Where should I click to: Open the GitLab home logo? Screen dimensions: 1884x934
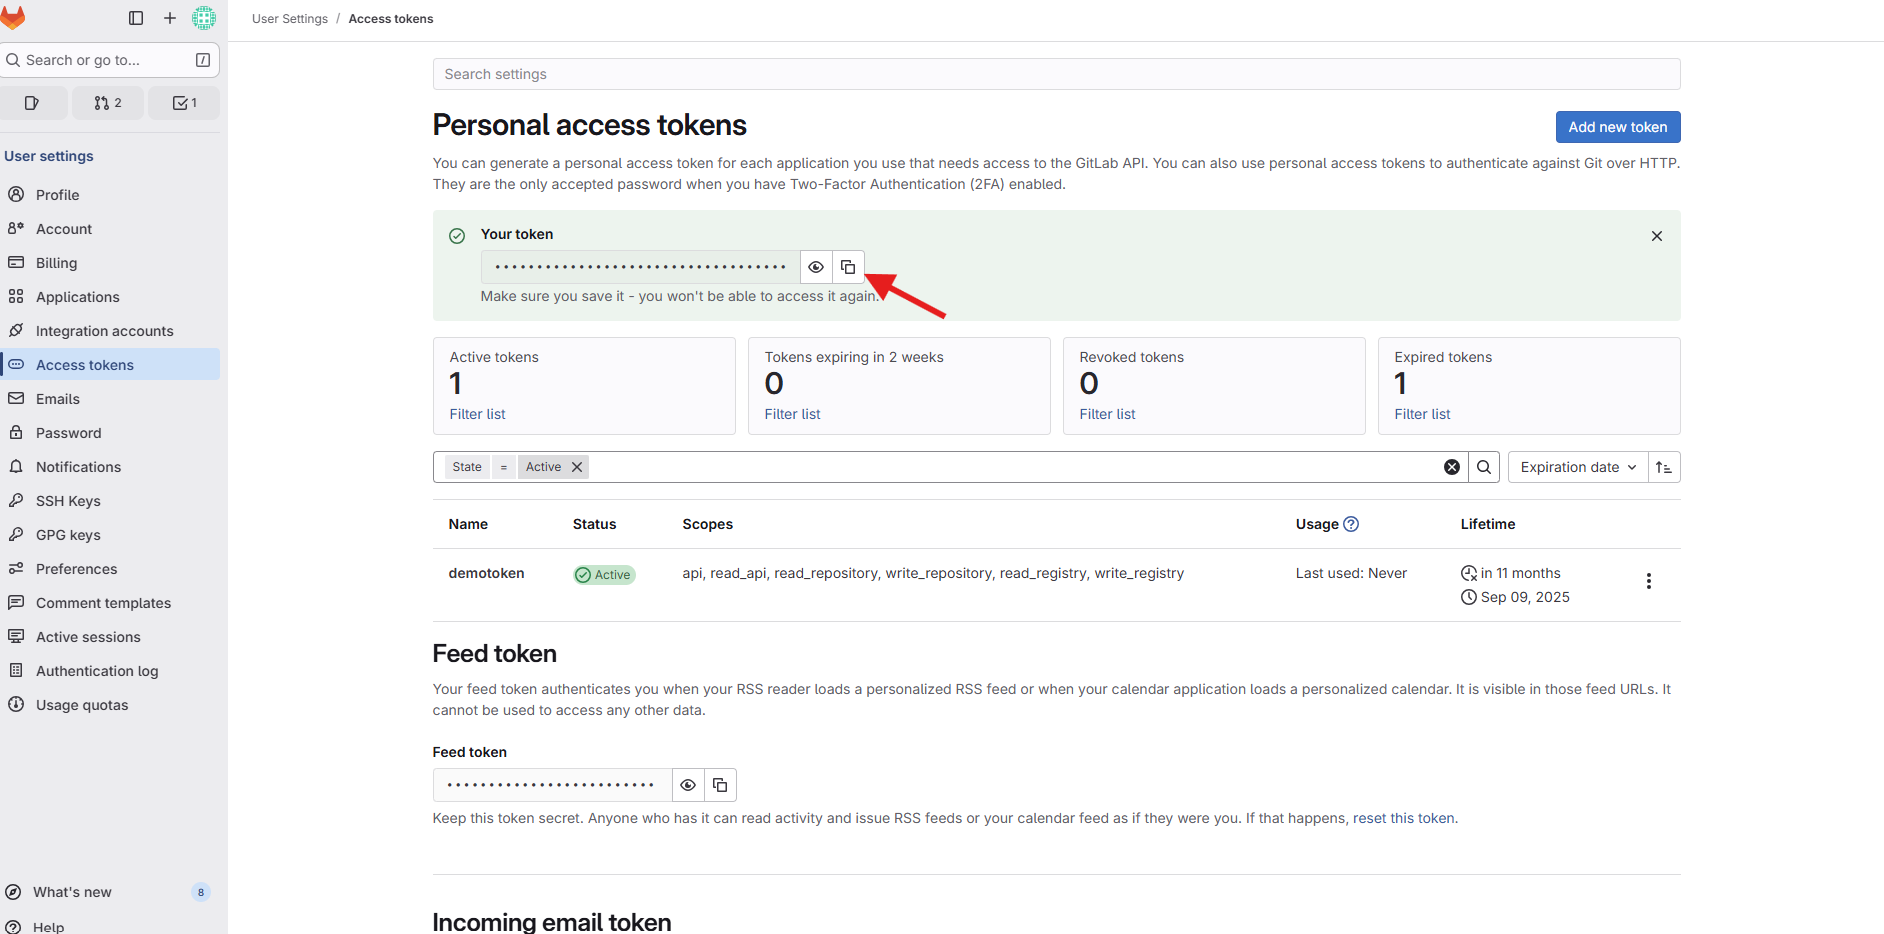(x=14, y=17)
